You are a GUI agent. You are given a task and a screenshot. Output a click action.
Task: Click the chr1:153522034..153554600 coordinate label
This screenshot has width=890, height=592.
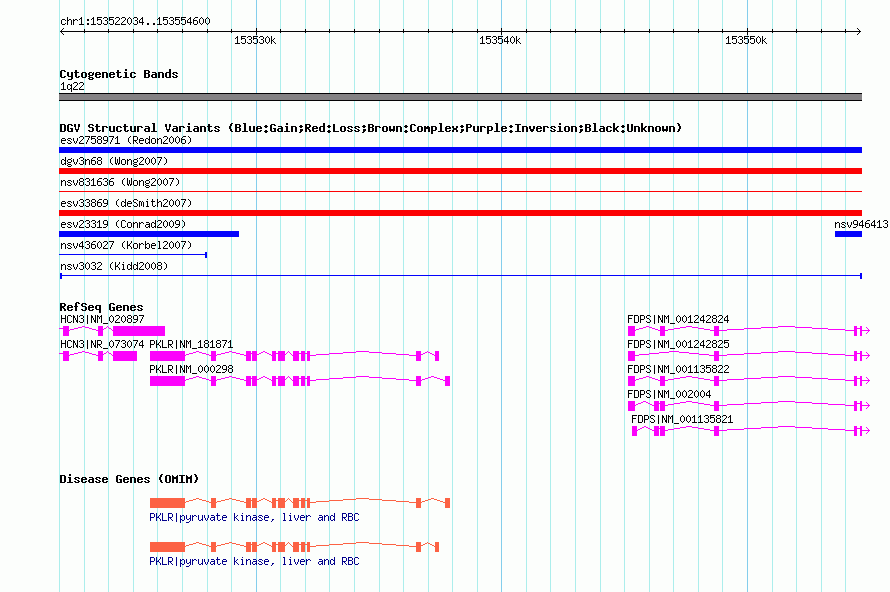(x=135, y=21)
